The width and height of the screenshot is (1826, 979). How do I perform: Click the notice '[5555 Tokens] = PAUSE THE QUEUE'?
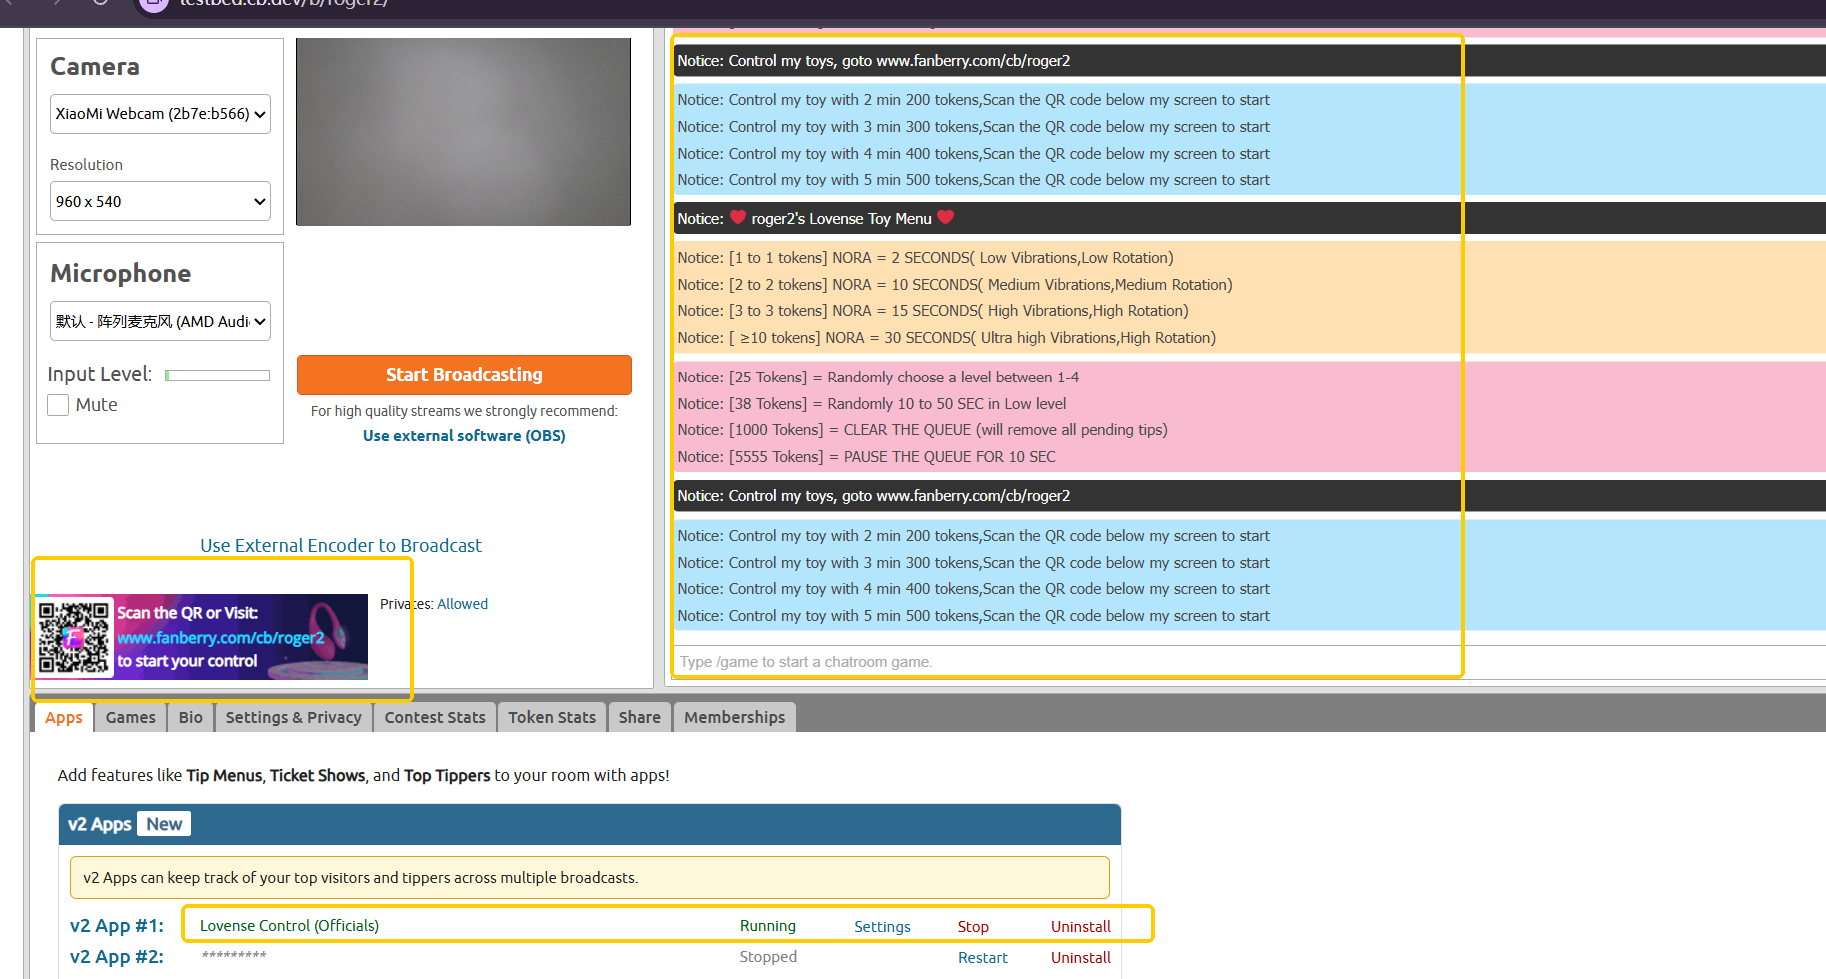coord(866,457)
